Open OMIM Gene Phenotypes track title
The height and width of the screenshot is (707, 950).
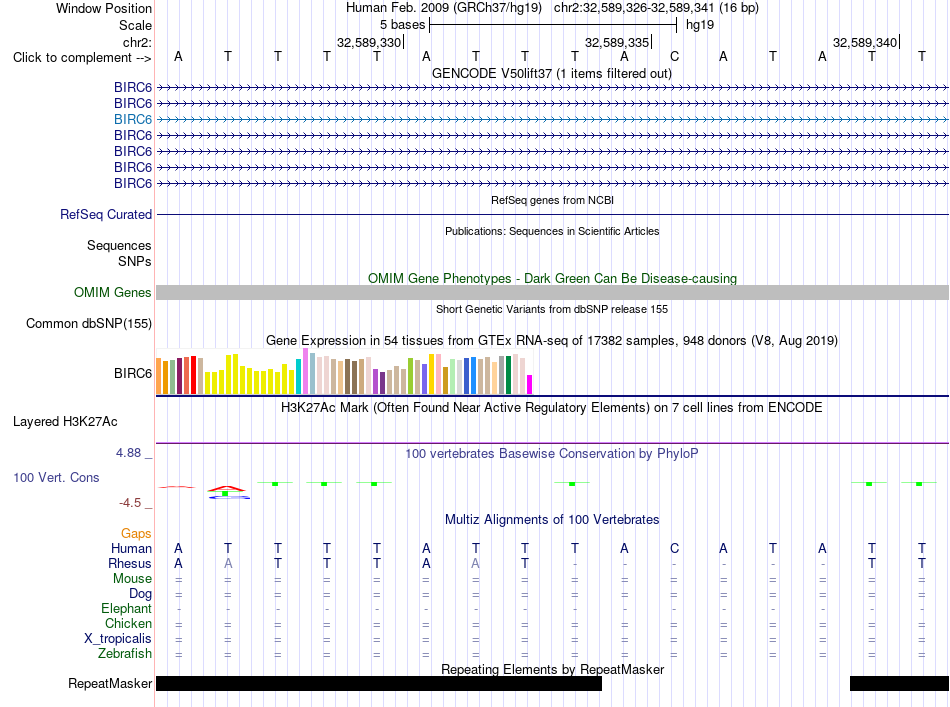(x=552, y=278)
